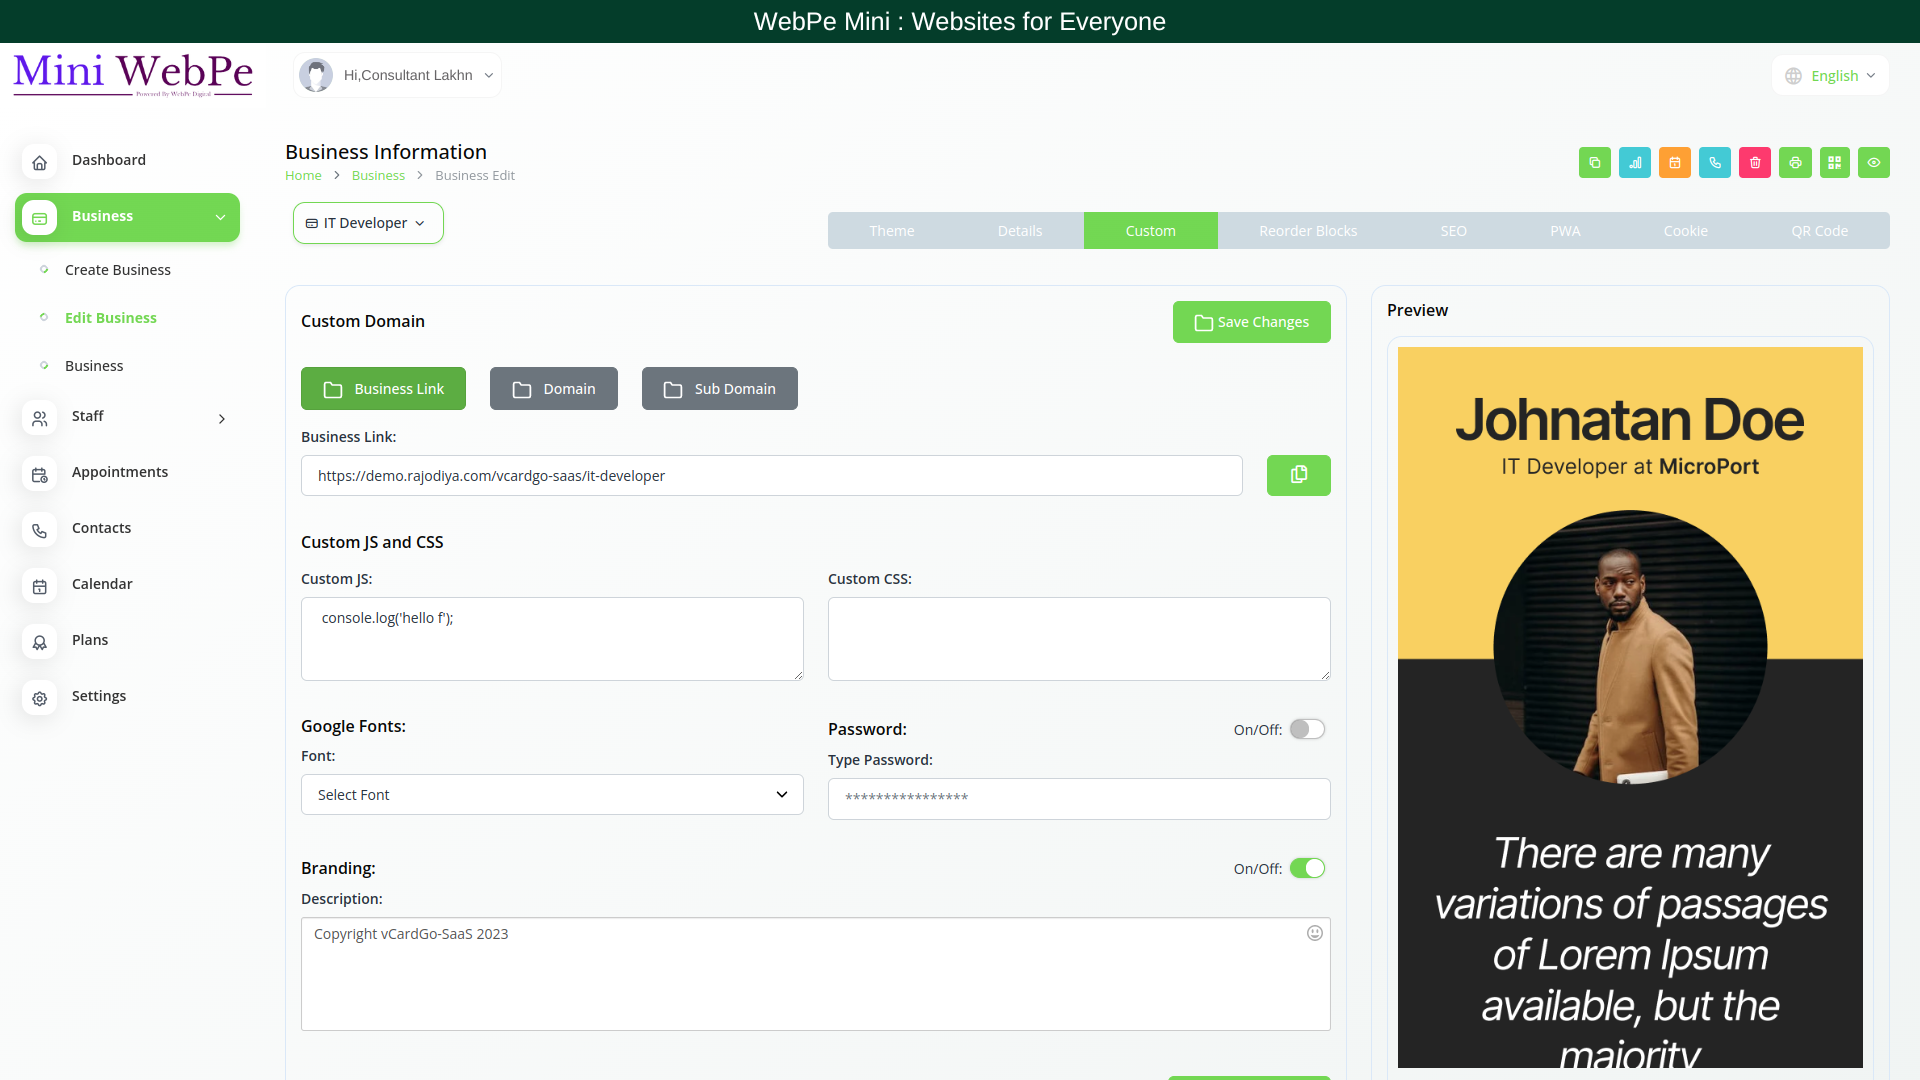The width and height of the screenshot is (1920, 1080).
Task: Click the orange calendar appointments icon
Action: [x=1675, y=163]
